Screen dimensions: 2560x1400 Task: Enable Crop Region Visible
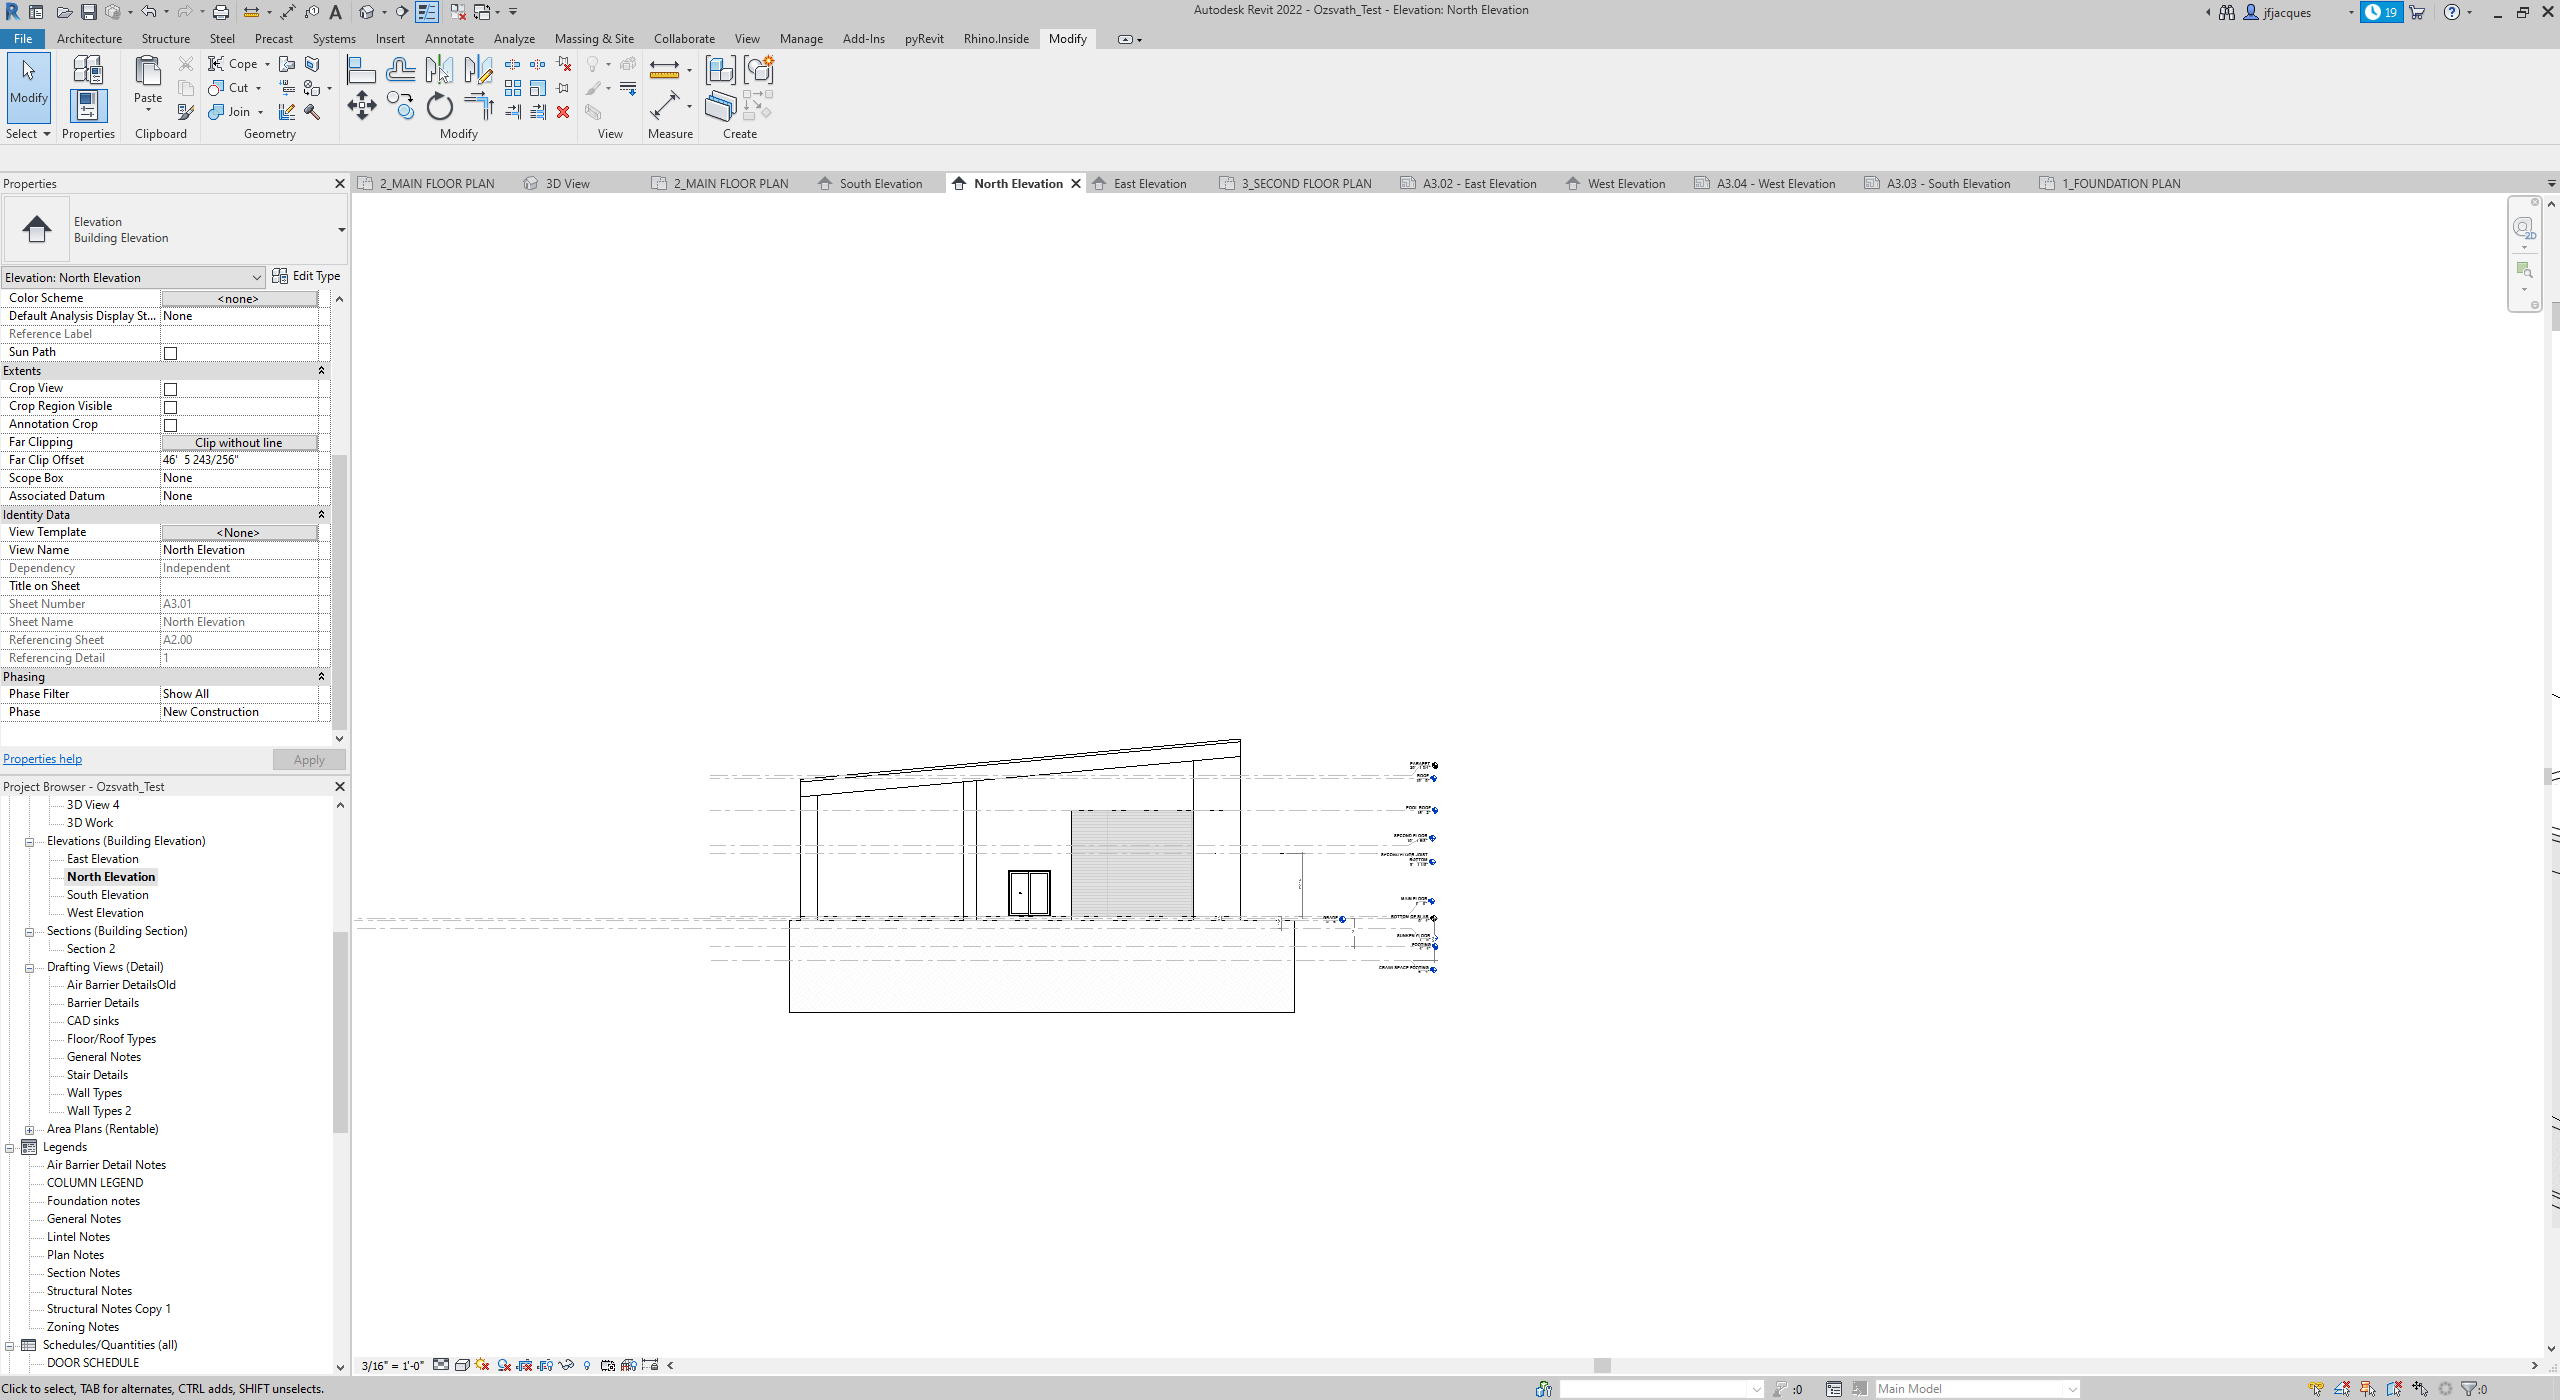click(x=170, y=407)
